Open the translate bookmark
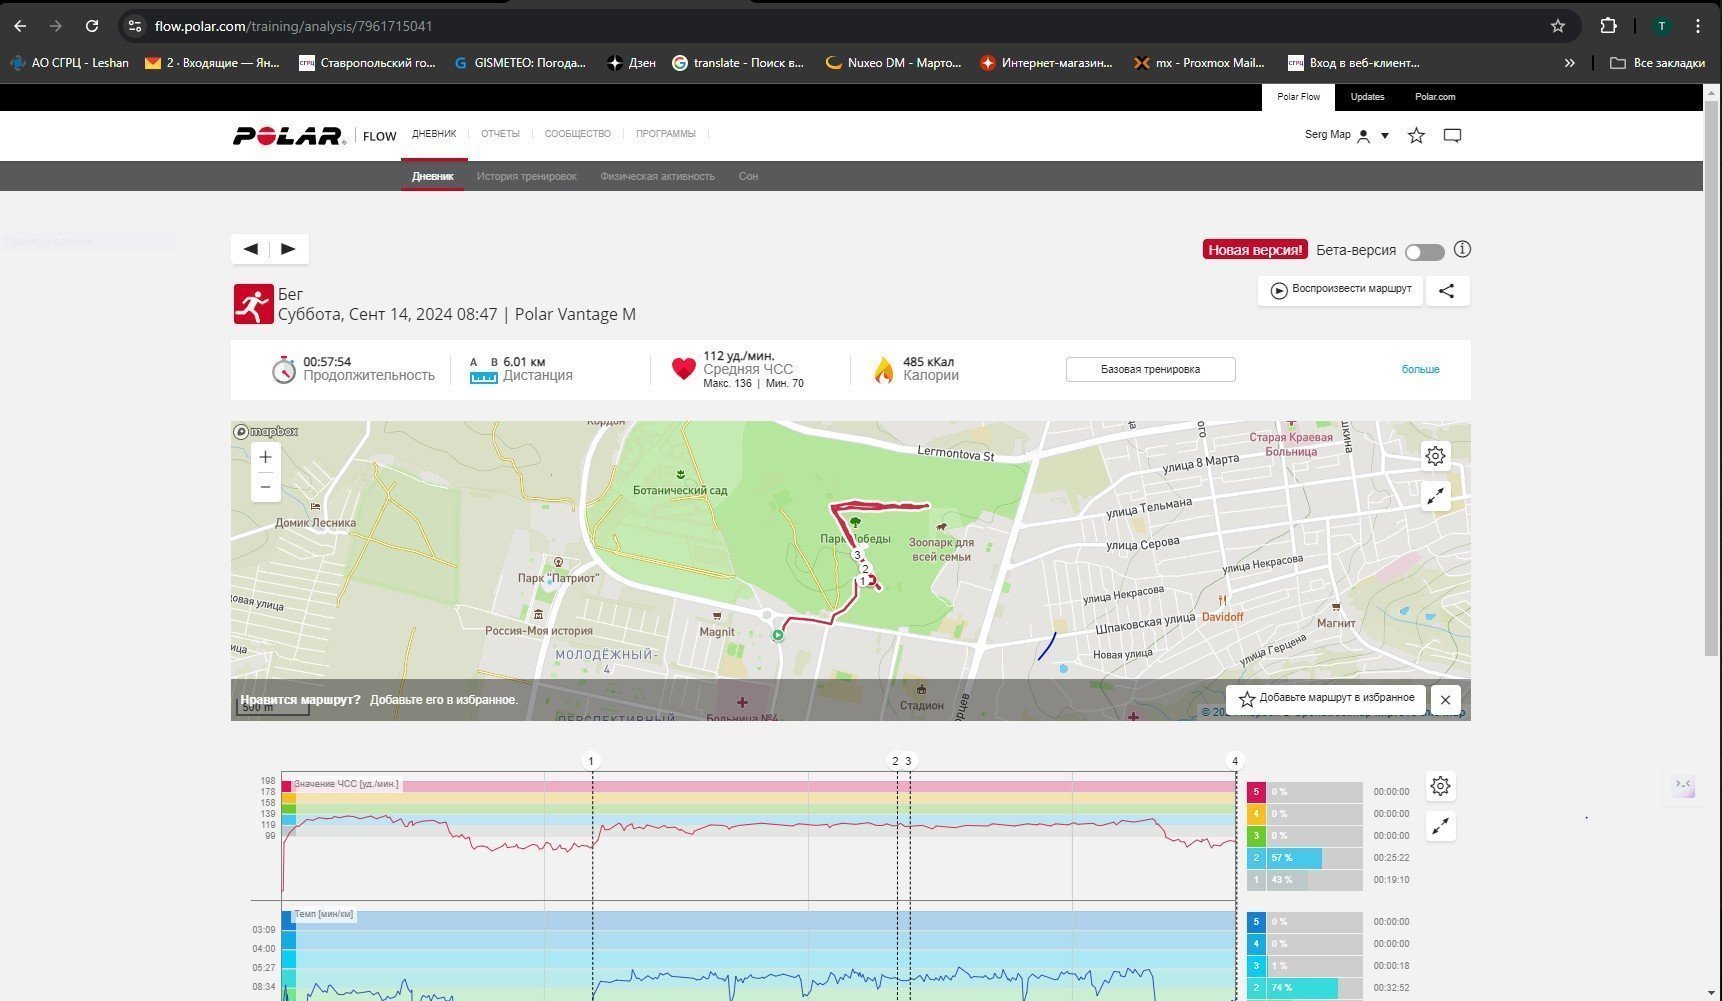1722x1001 pixels. (737, 63)
